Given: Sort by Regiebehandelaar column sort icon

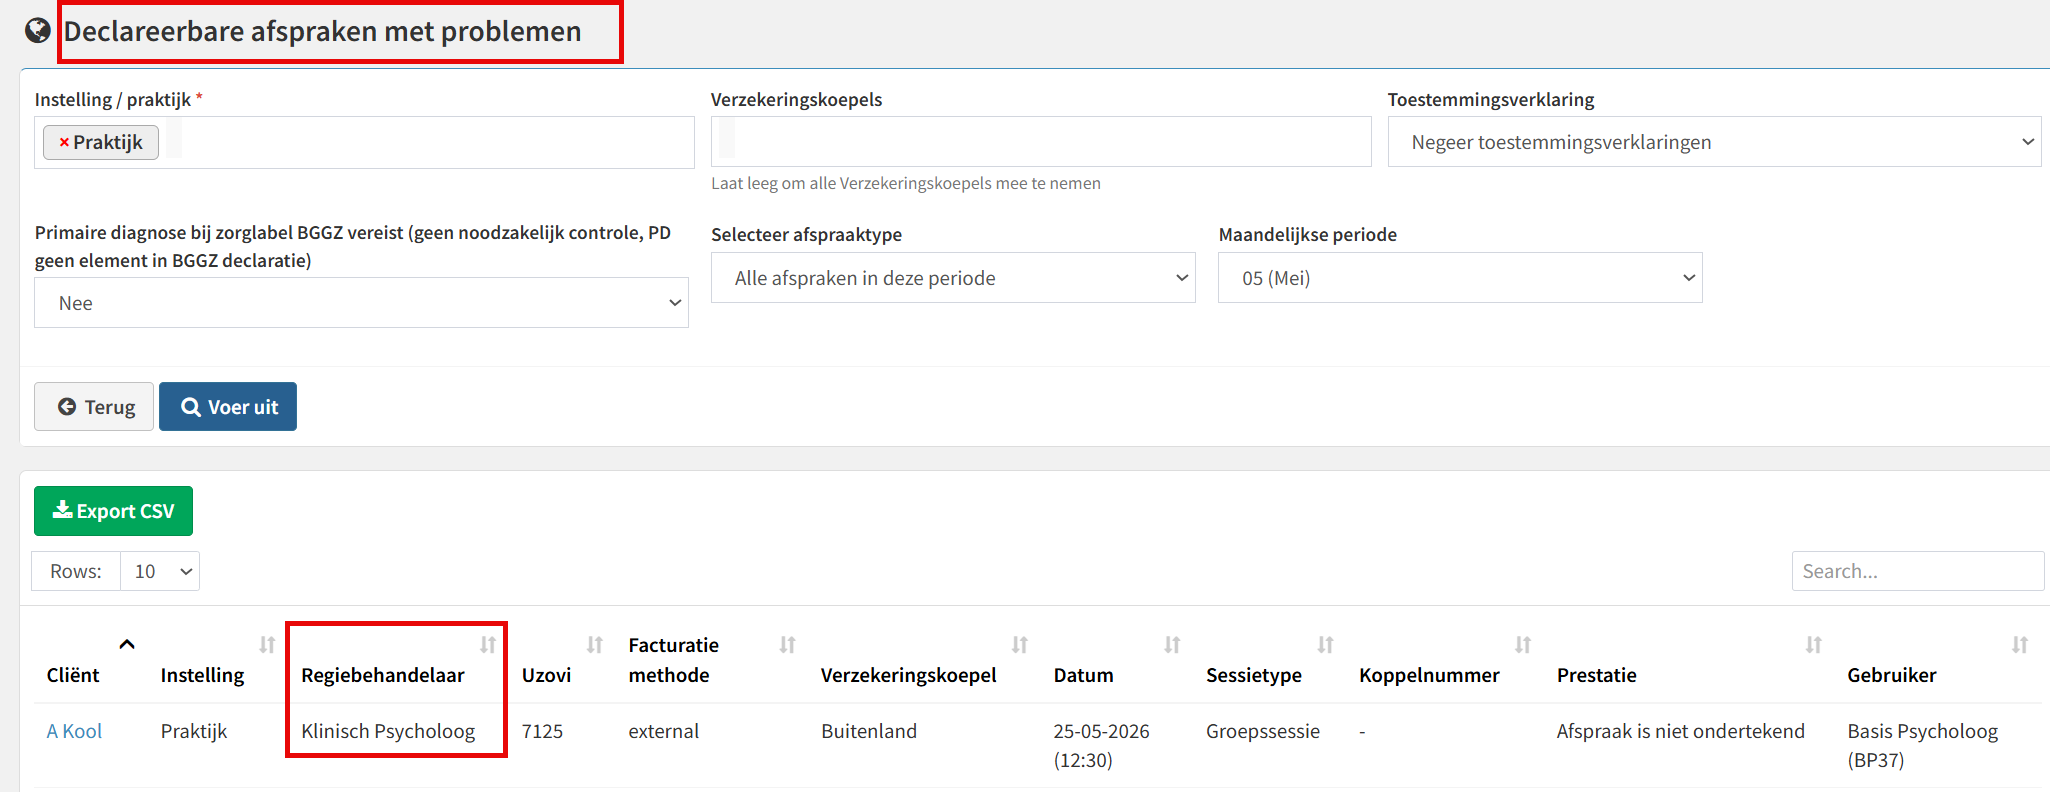Looking at the screenshot, I should (x=488, y=645).
